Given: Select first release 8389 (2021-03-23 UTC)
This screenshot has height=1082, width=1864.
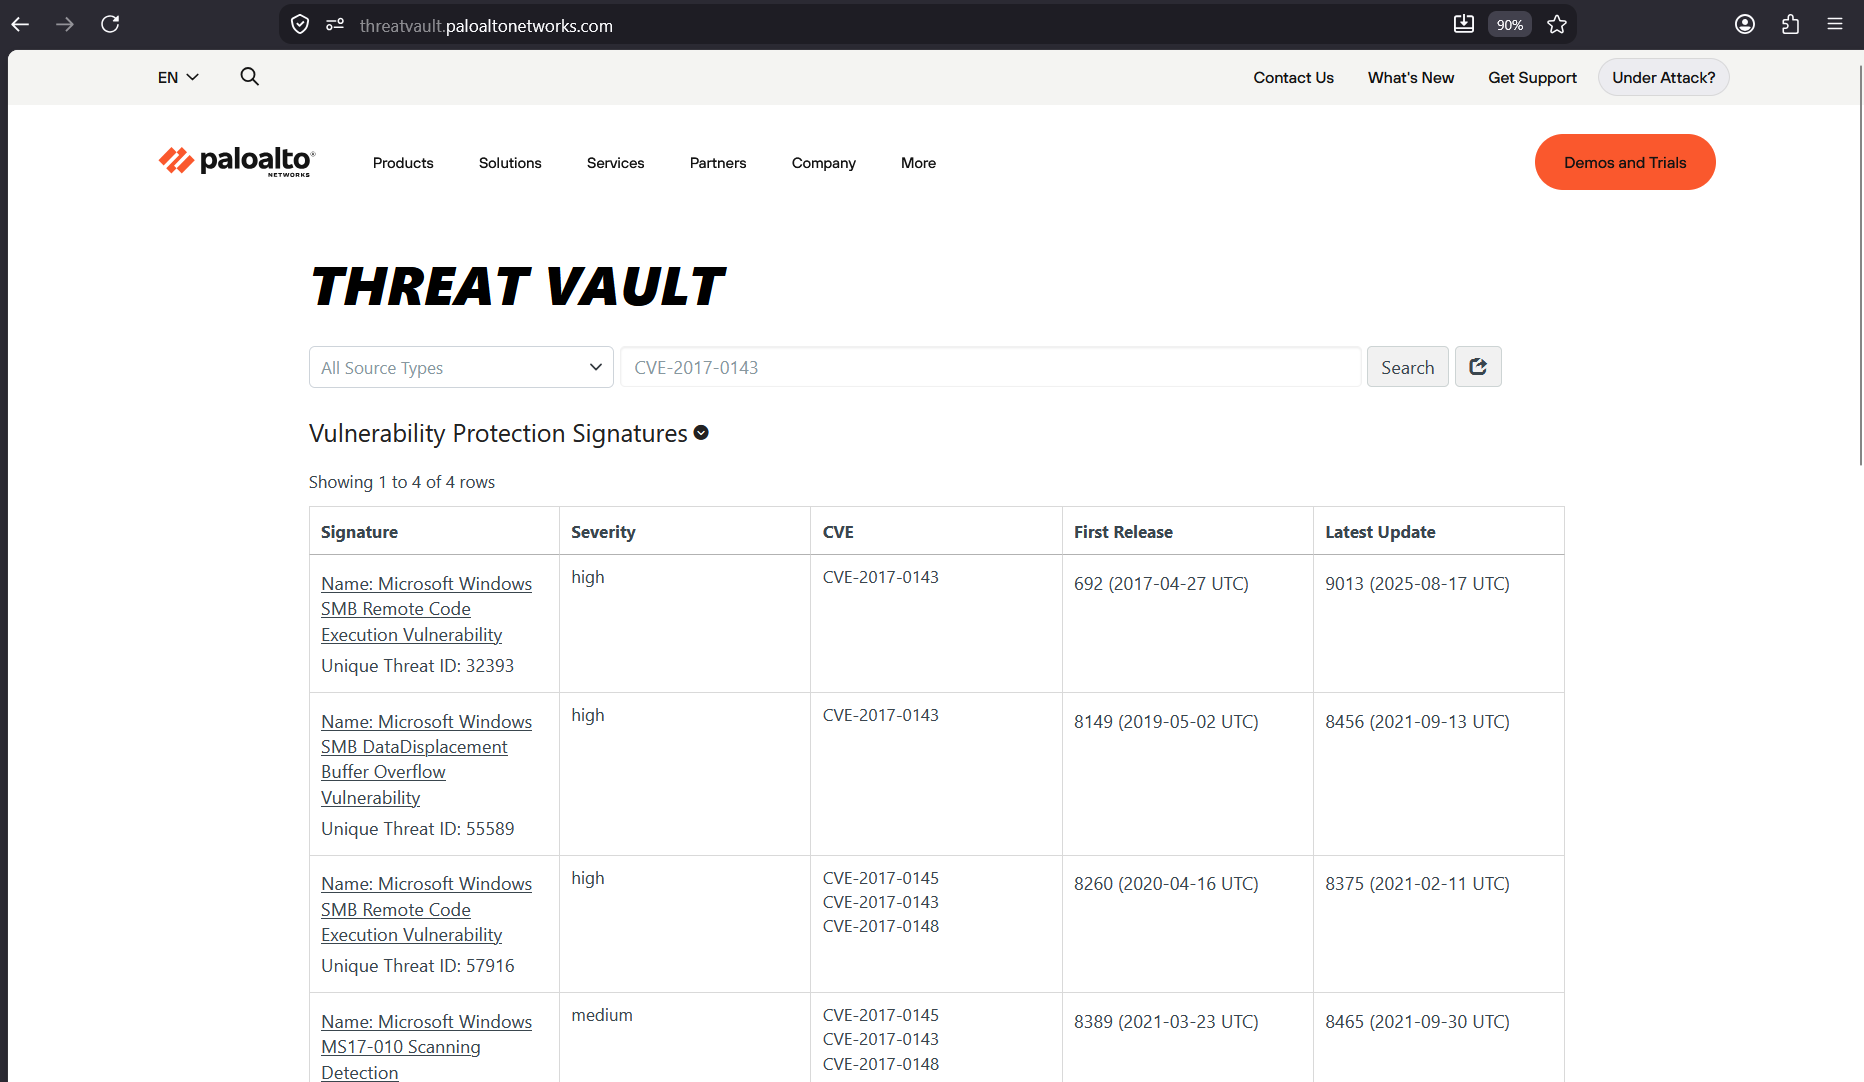Looking at the screenshot, I should click(x=1166, y=1022).
